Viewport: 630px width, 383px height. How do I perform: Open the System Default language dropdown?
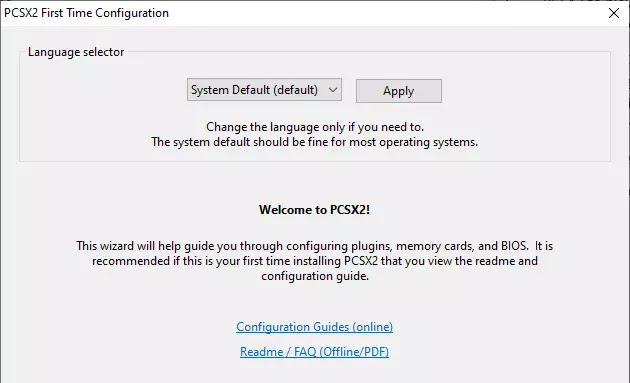click(264, 90)
